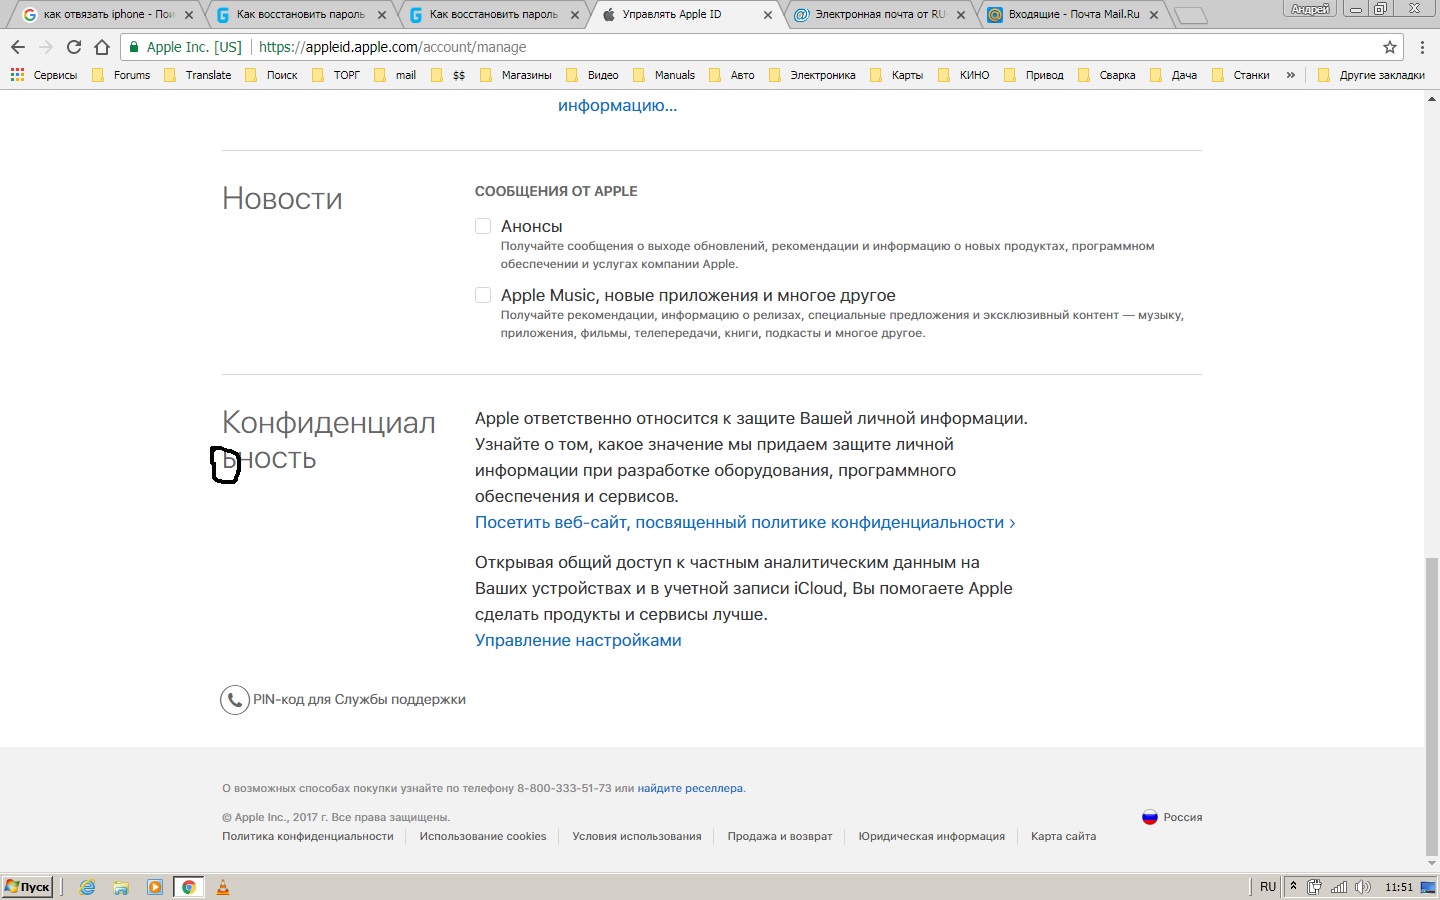Open the КИНО bookmark folder
This screenshot has height=900, width=1440.
click(964, 75)
